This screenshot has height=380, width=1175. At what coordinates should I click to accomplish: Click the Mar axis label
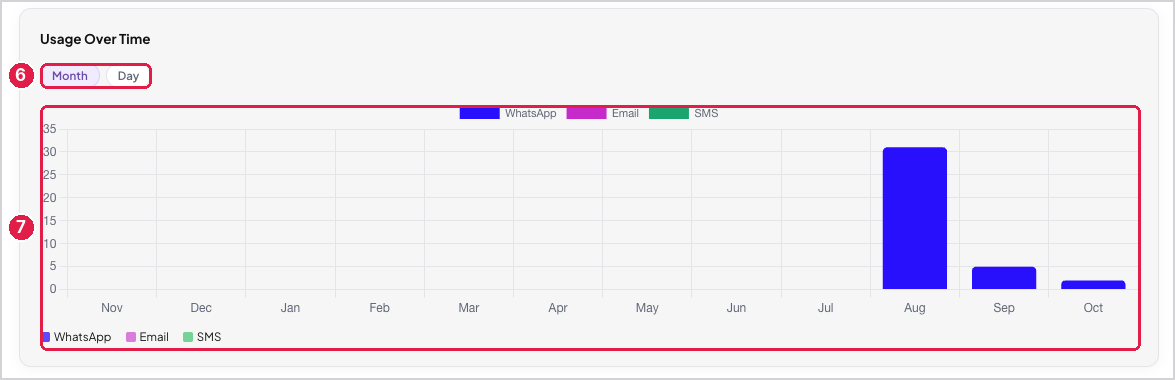(x=468, y=308)
